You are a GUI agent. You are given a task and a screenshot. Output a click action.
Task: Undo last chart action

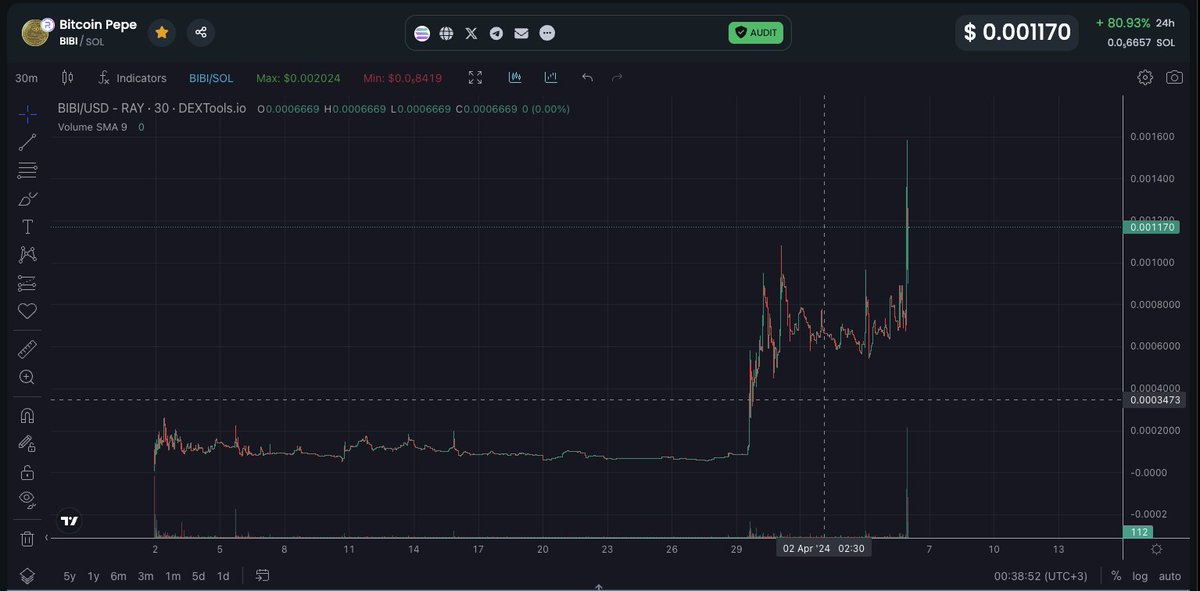pos(587,77)
